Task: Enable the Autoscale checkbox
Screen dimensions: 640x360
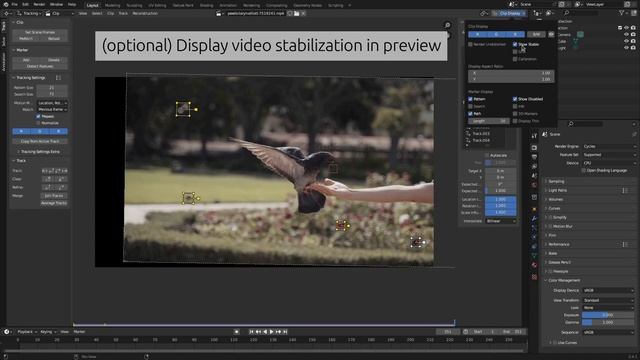Action: tap(487, 156)
